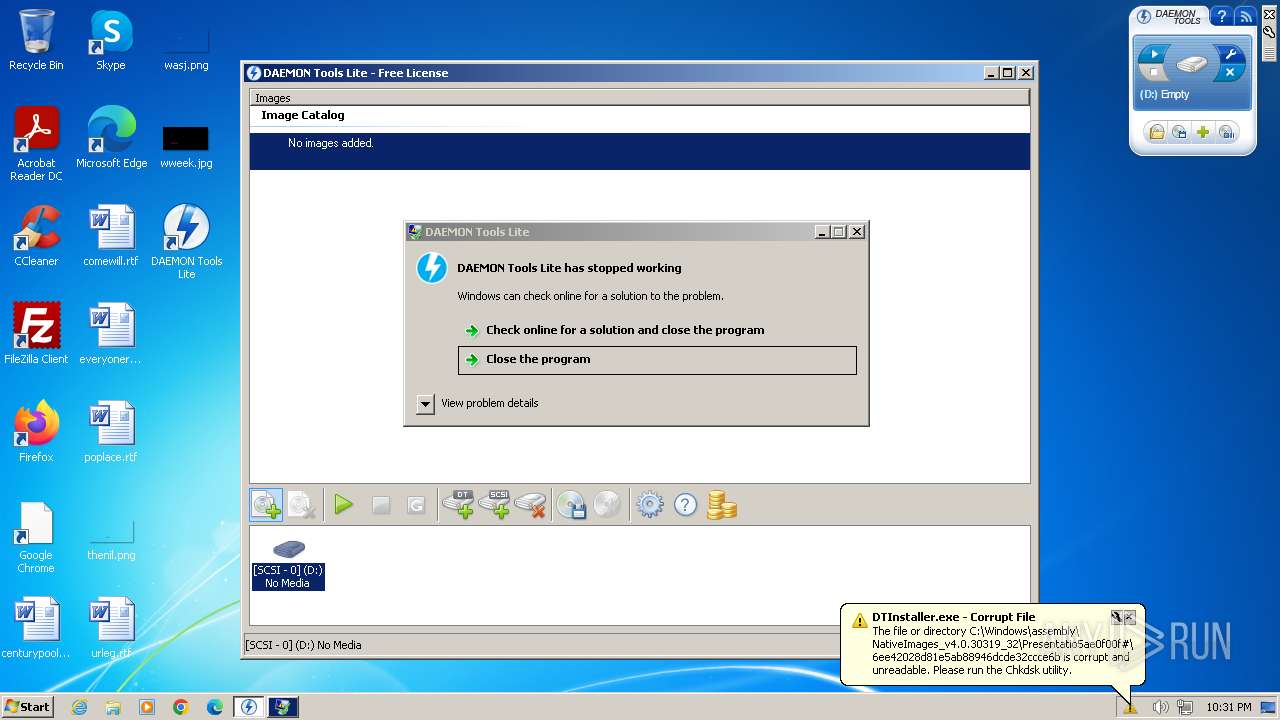Click the Remove Image toolbar icon
The height and width of the screenshot is (720, 1280).
coord(302,505)
